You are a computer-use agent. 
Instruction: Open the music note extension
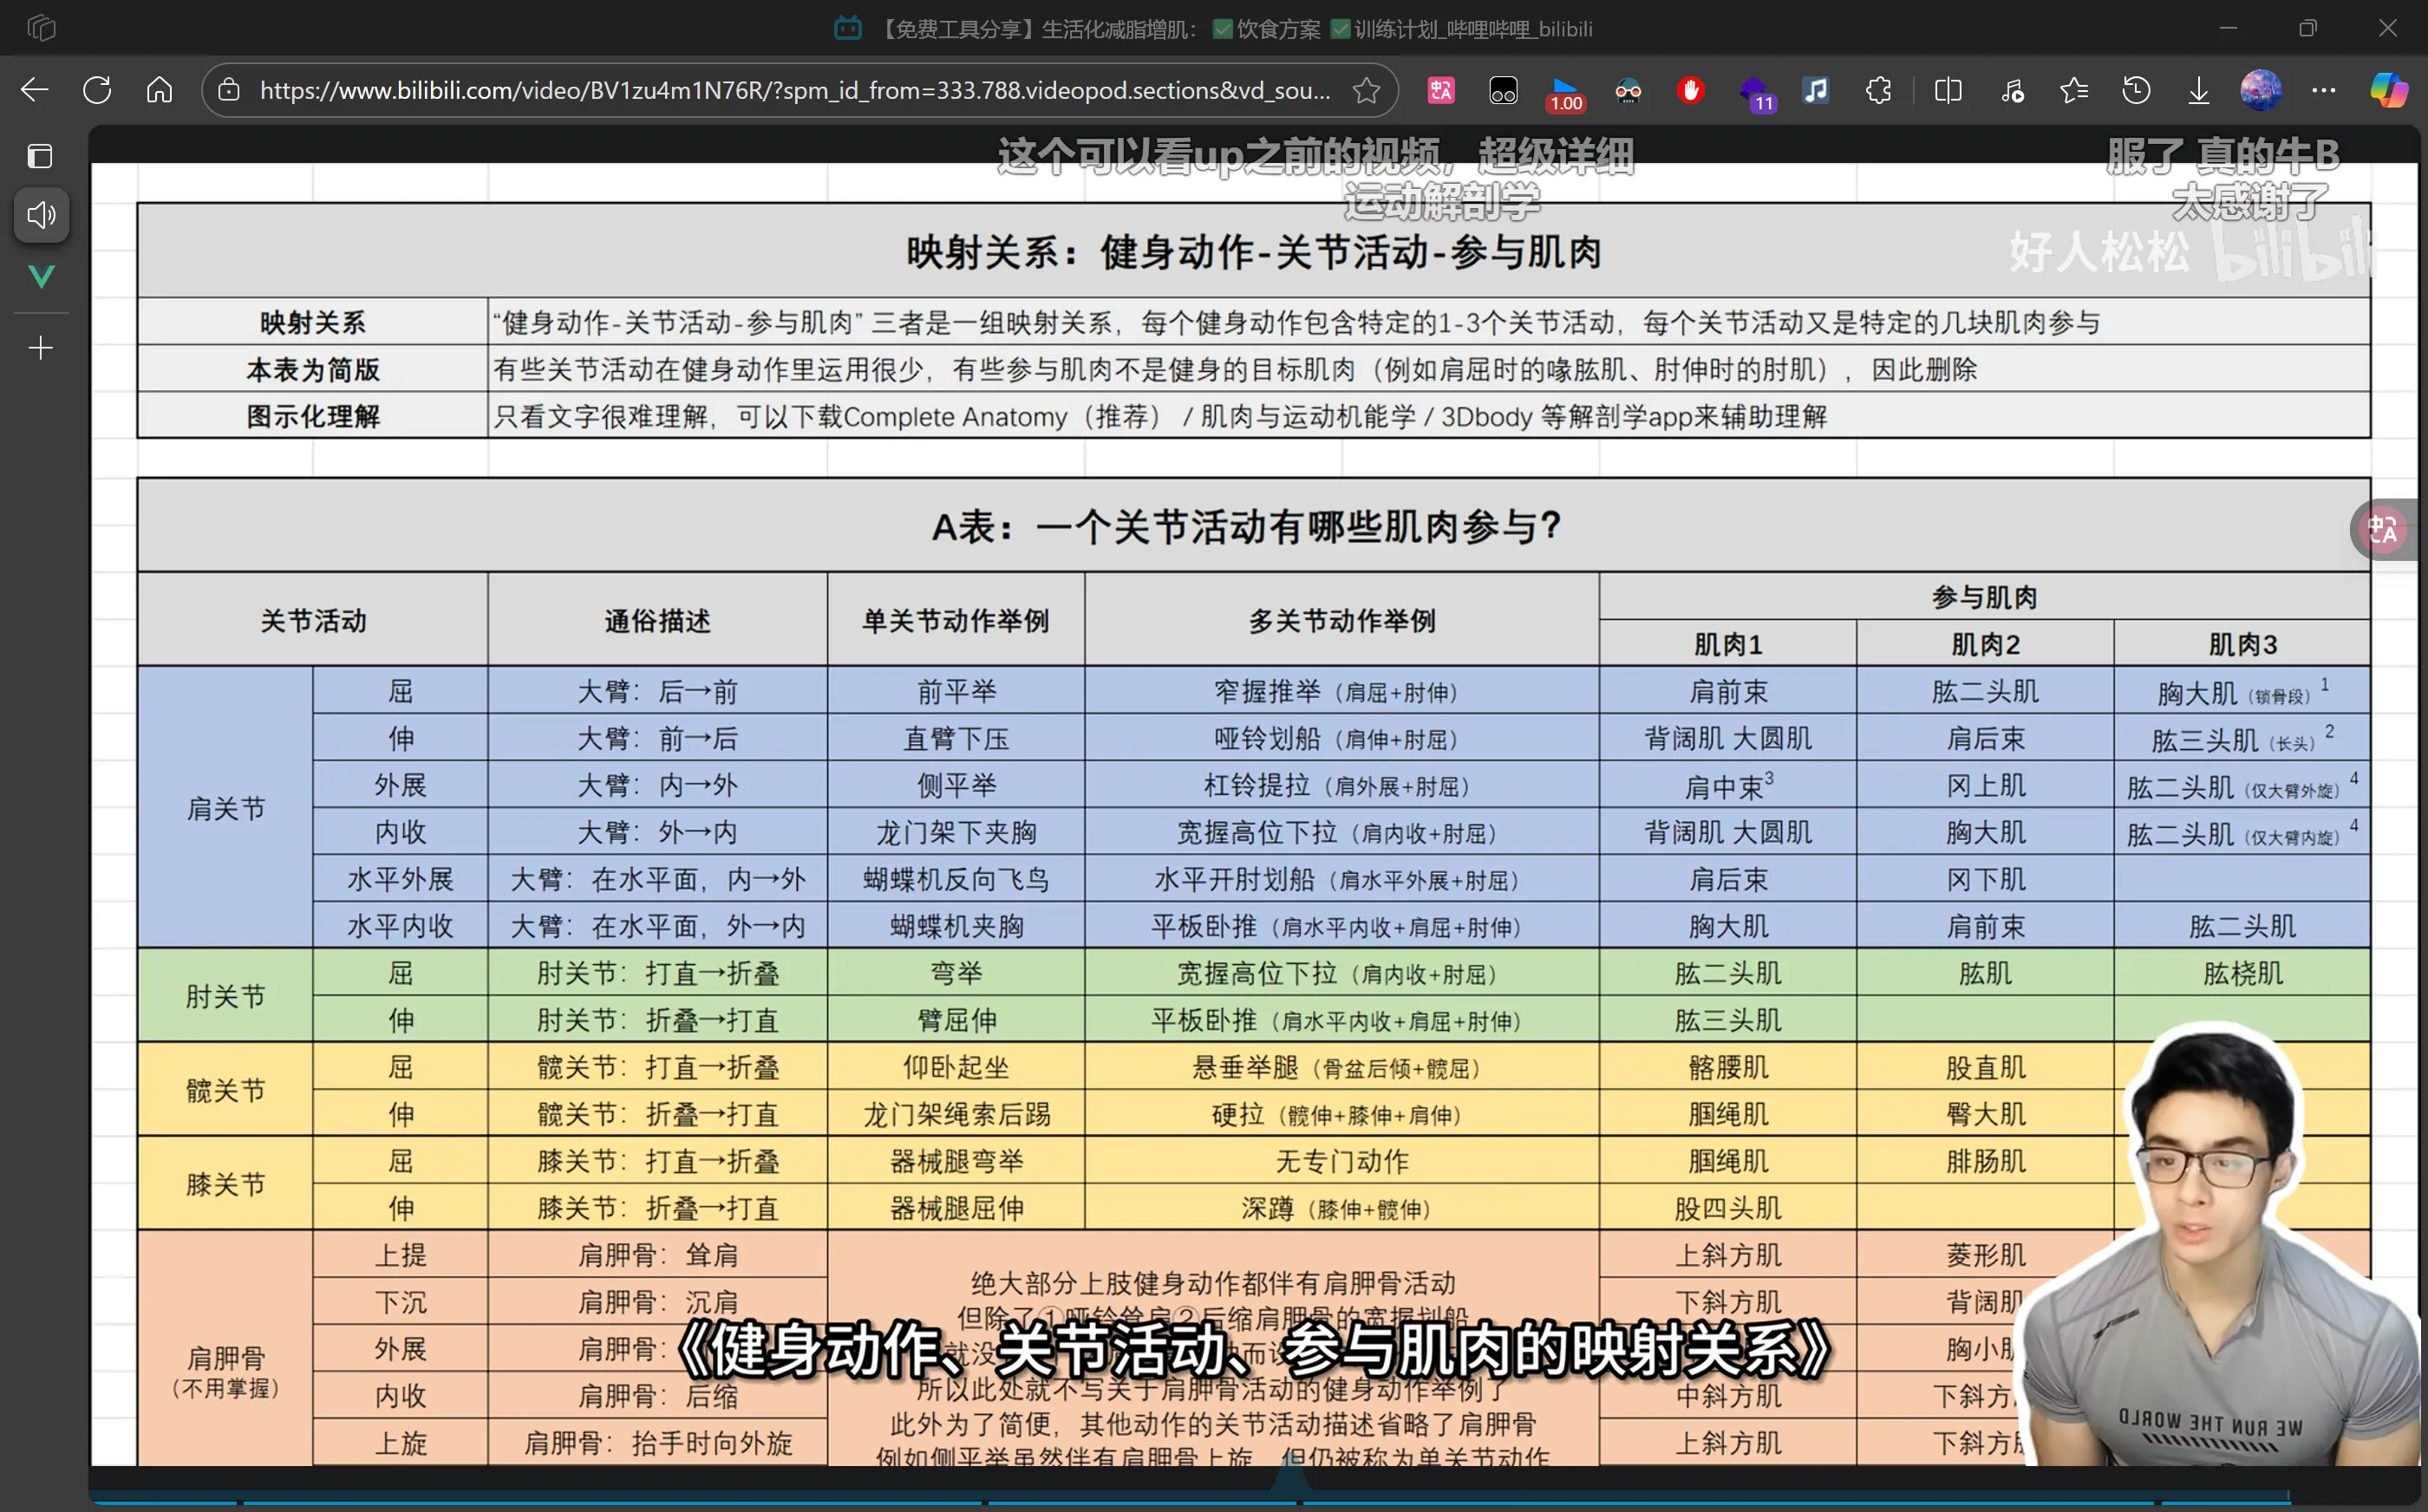coord(1816,90)
